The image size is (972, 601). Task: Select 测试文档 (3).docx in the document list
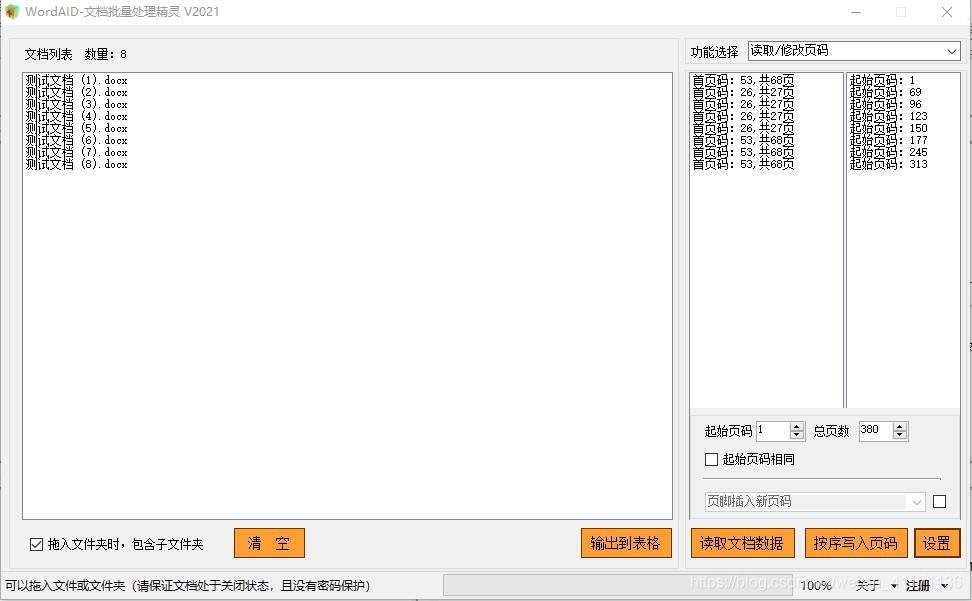(77, 104)
